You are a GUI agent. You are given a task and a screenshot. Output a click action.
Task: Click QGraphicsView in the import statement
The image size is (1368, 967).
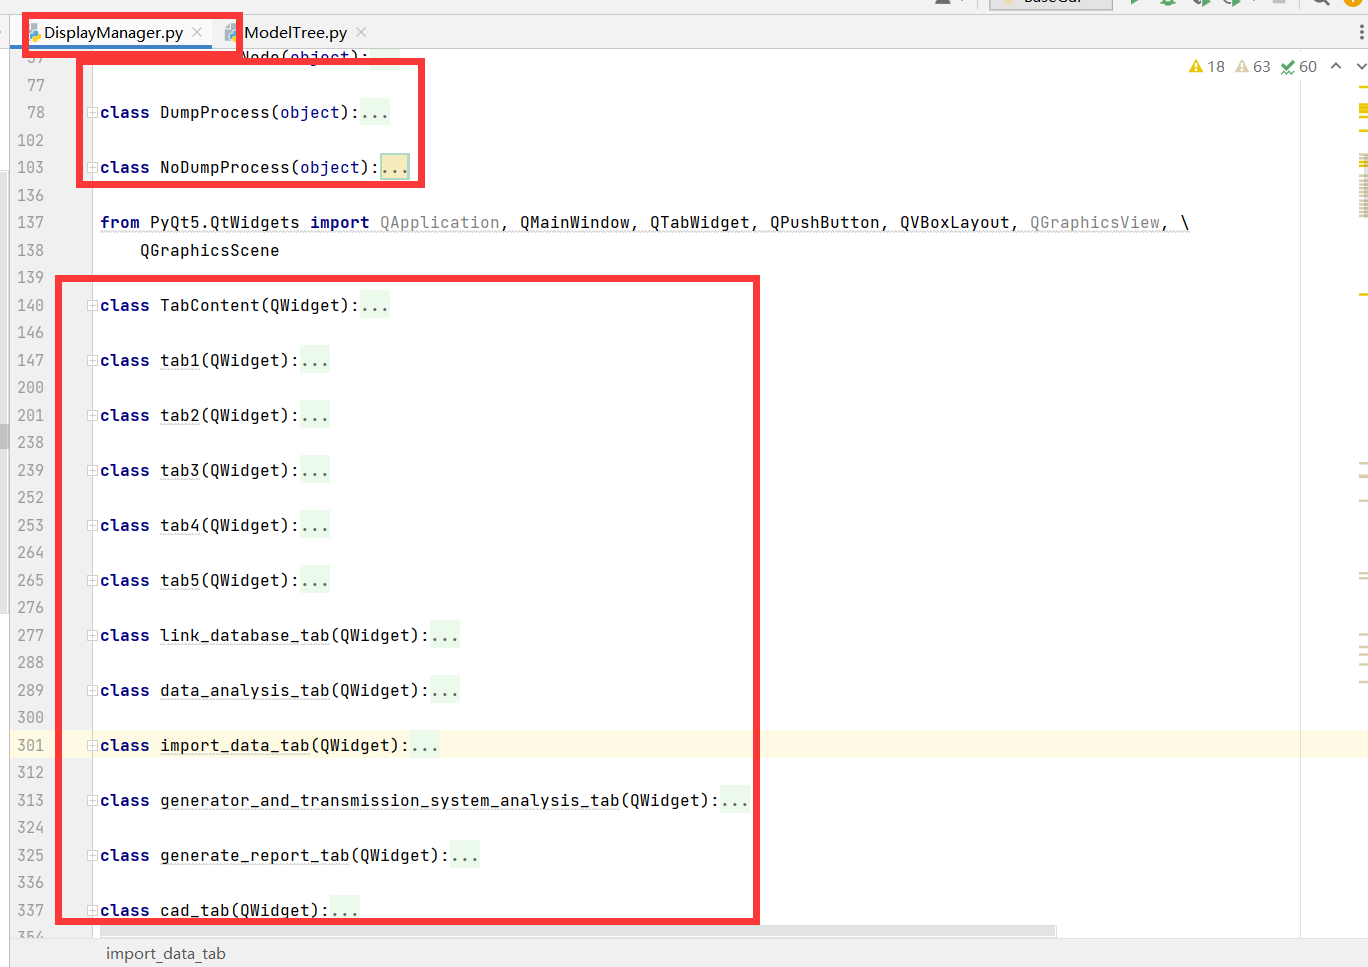(x=1094, y=223)
